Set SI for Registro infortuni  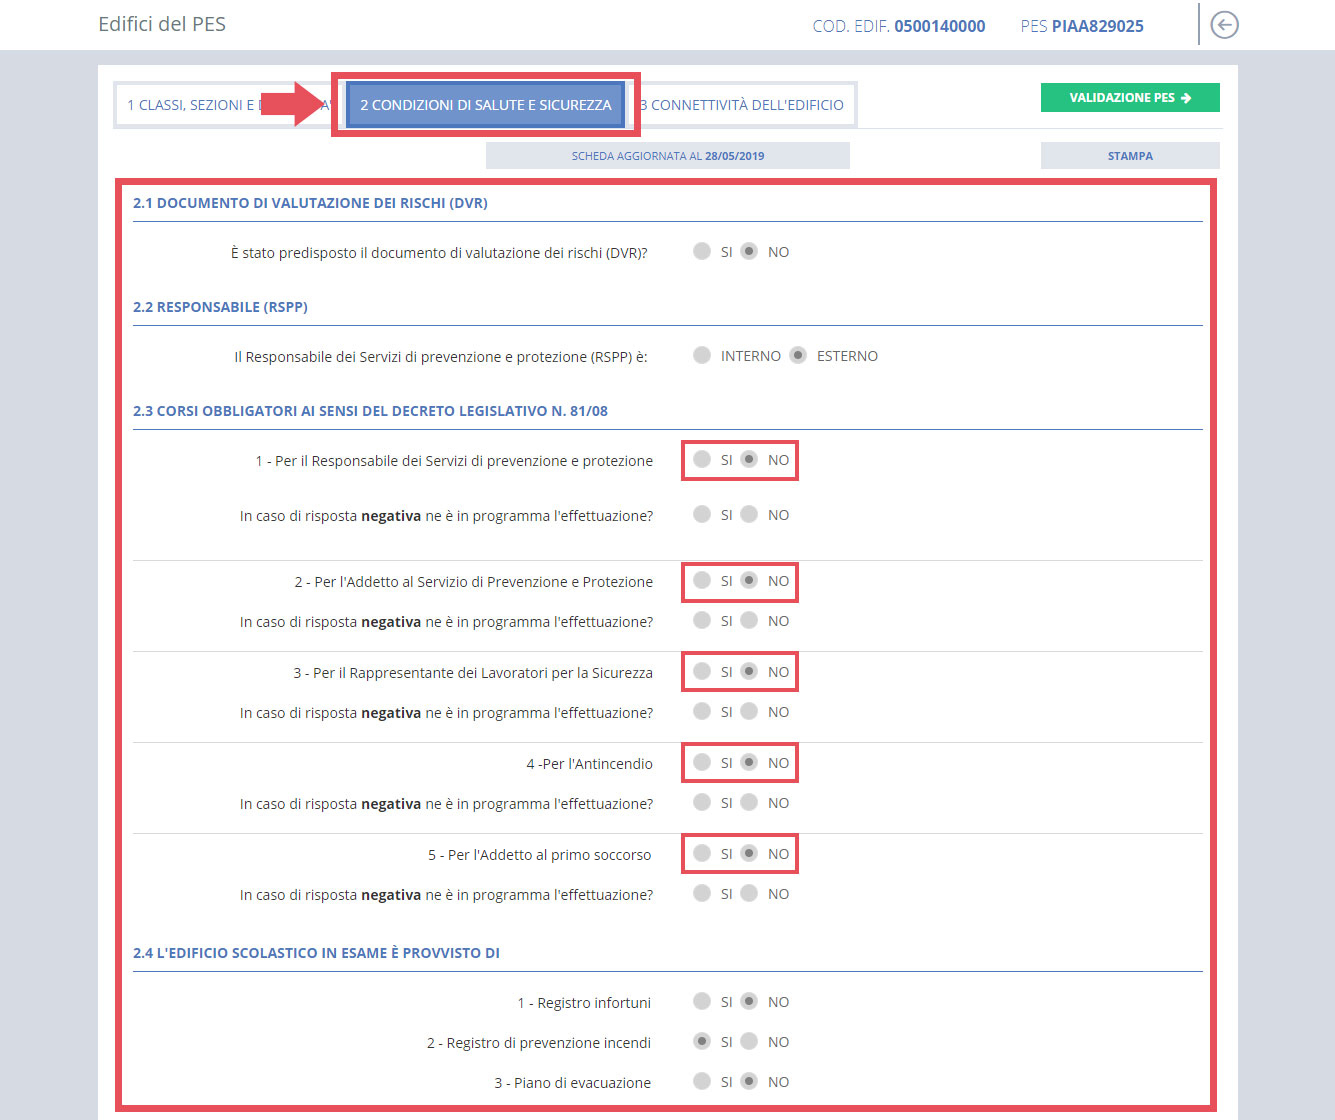pos(702,1001)
